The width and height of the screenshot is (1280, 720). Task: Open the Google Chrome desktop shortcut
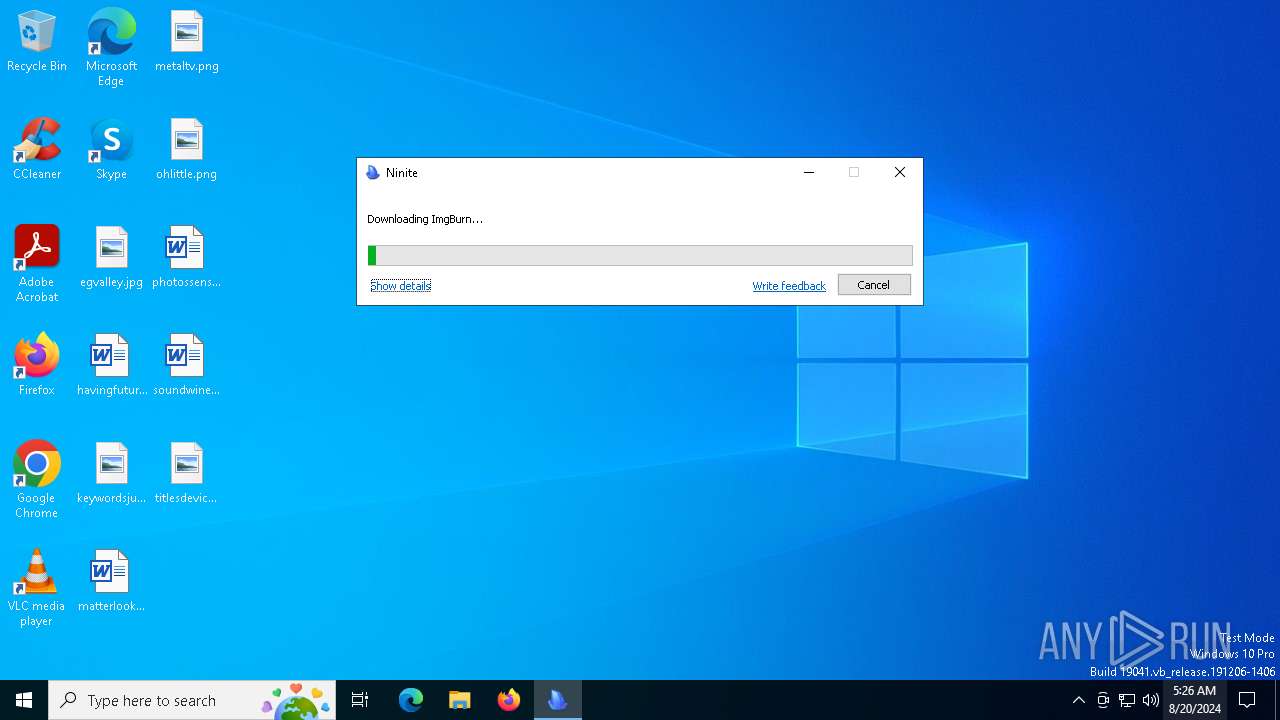(37, 480)
